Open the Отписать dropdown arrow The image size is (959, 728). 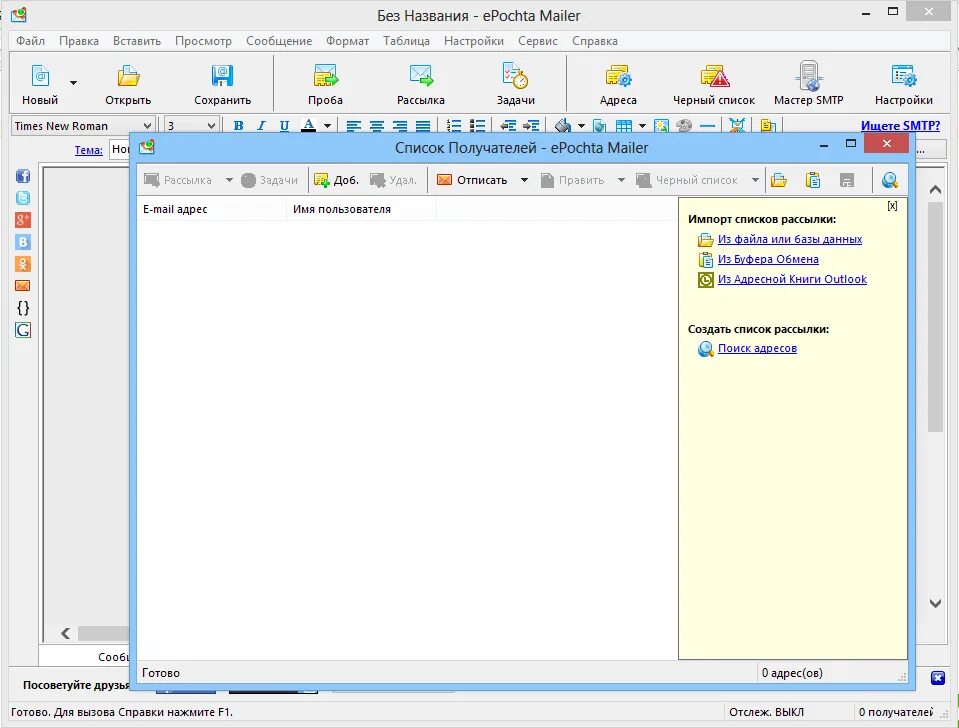pos(524,180)
